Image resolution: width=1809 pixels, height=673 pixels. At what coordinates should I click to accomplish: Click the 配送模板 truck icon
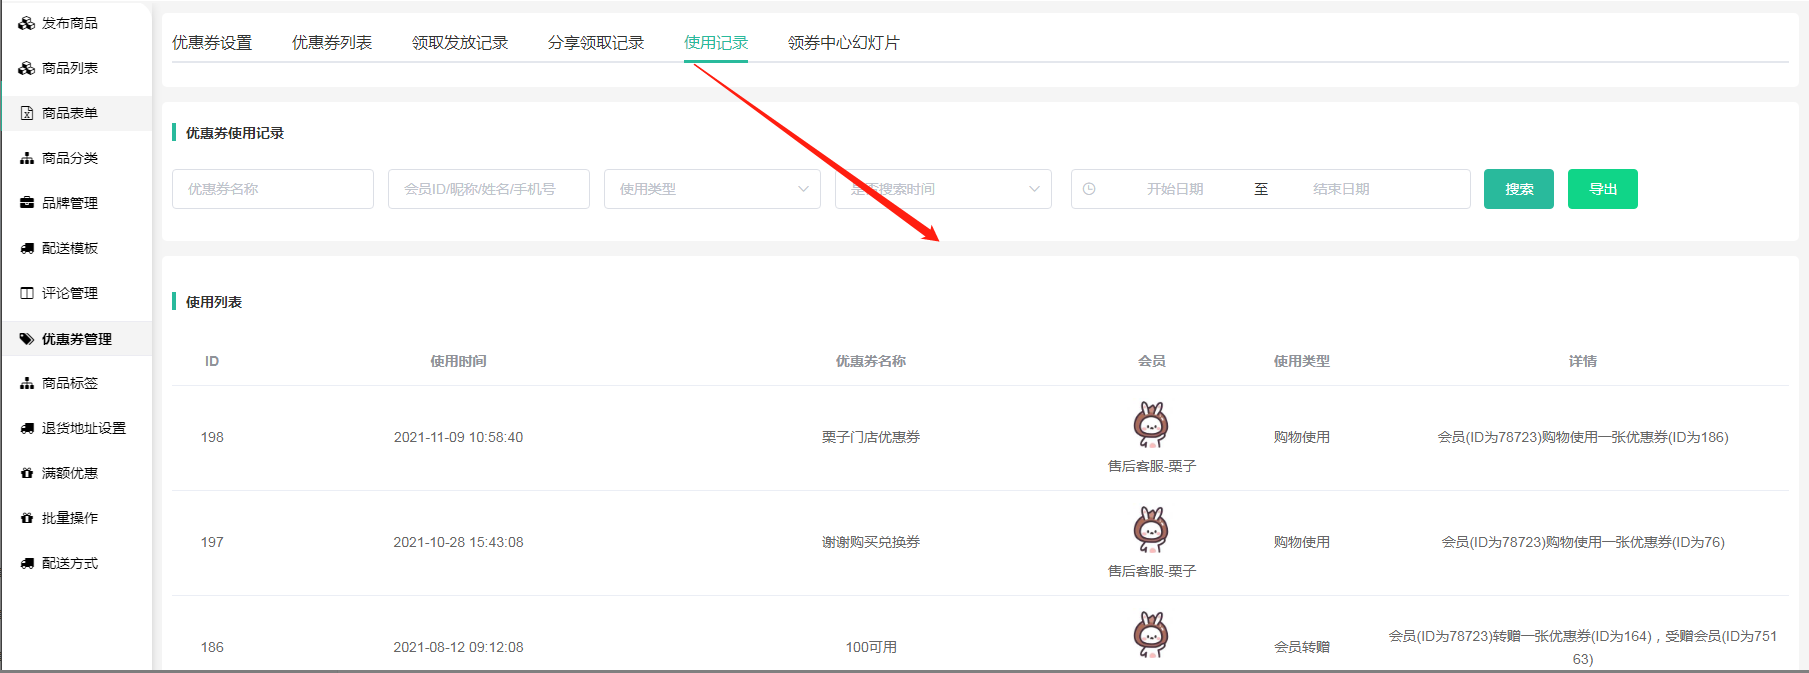pos(27,248)
